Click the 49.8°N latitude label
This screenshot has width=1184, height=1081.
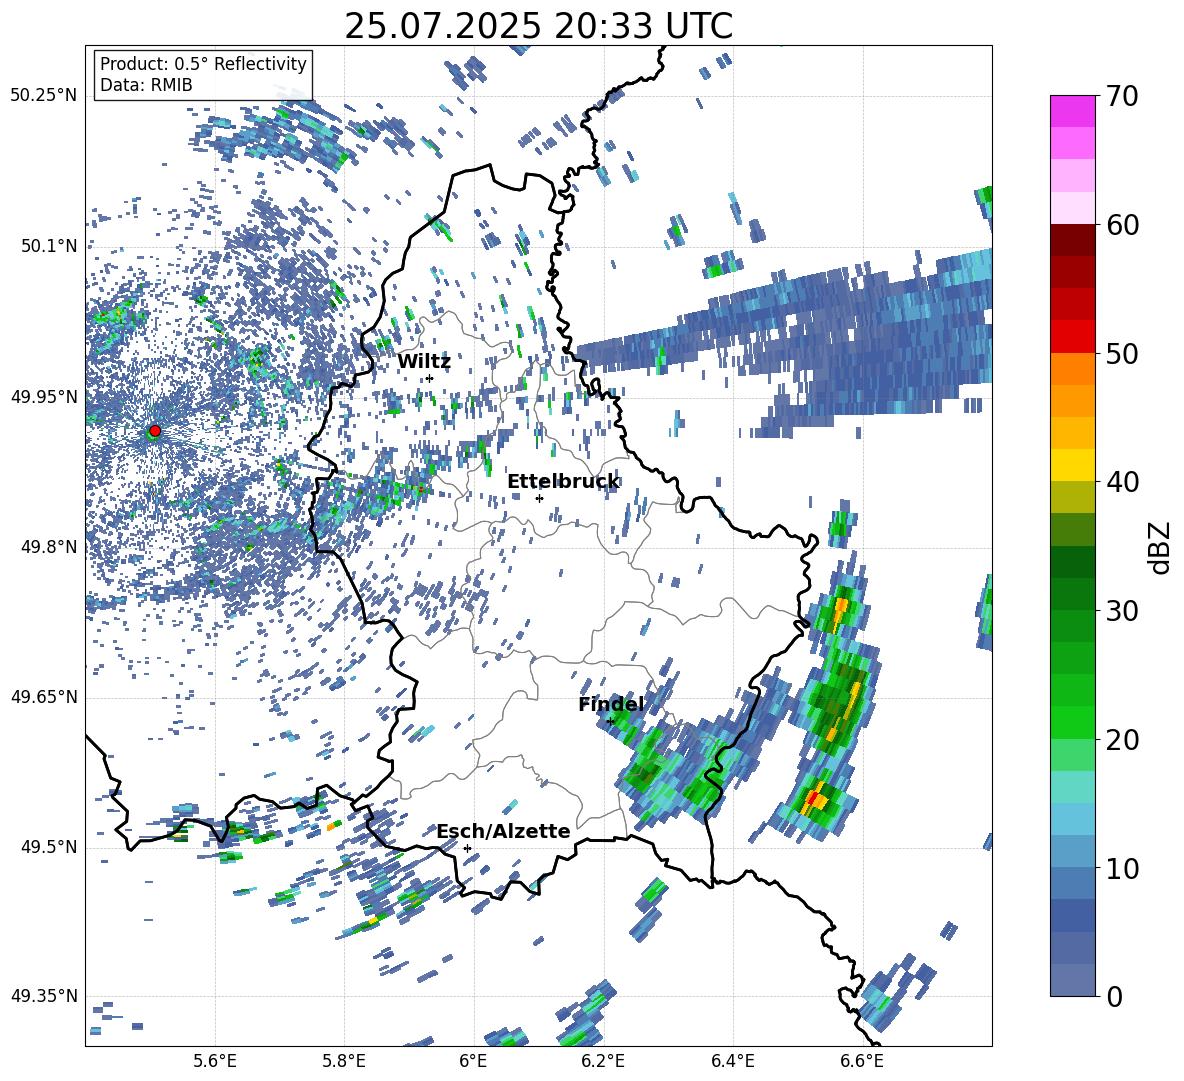click(x=48, y=547)
